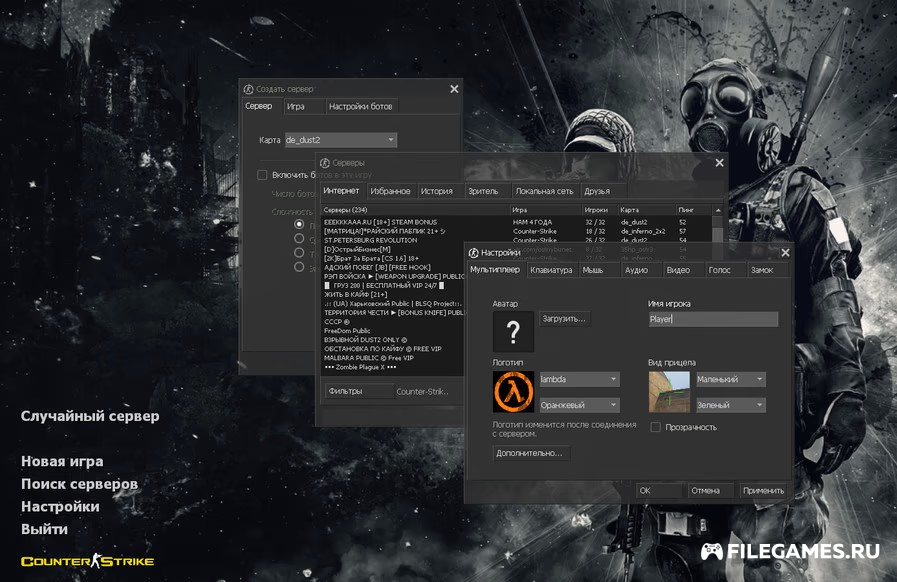Sort servers by the Игроки column header
Viewport: 897px width, 582px height.
click(600, 210)
